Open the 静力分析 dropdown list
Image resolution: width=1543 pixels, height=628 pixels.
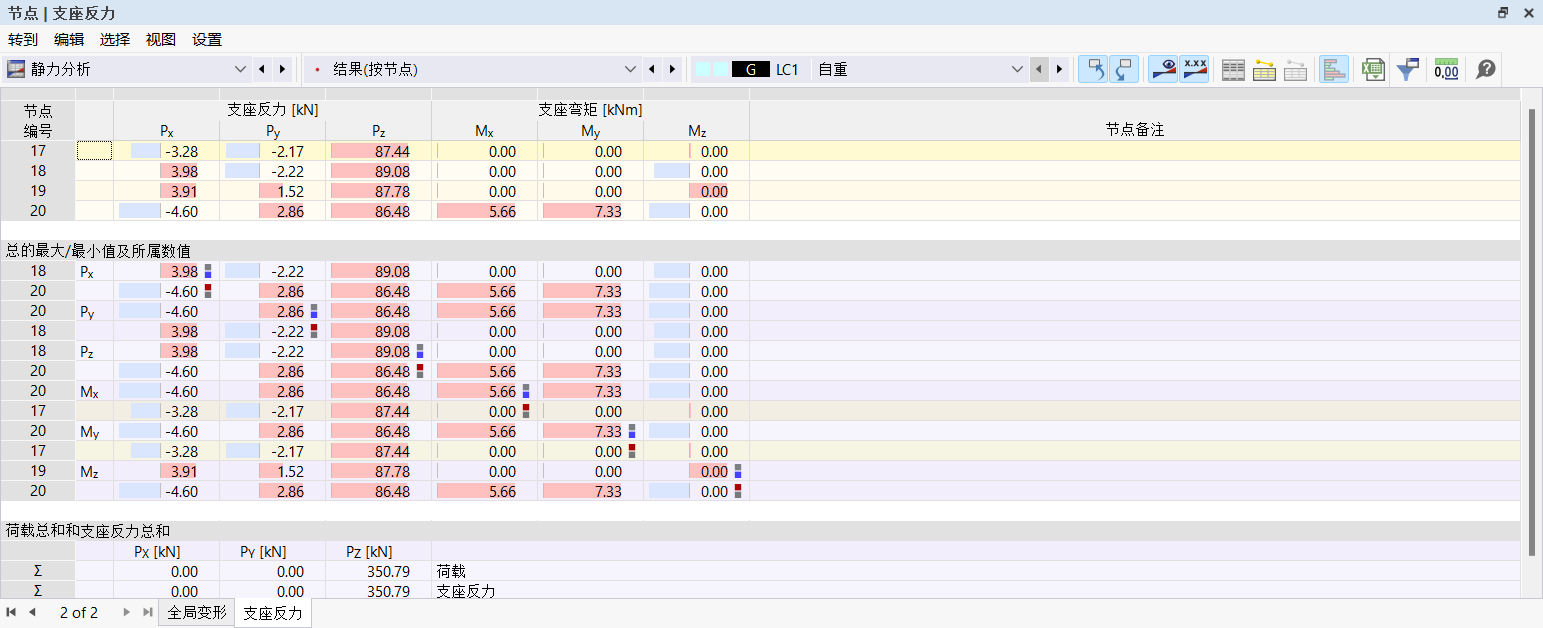(240, 69)
